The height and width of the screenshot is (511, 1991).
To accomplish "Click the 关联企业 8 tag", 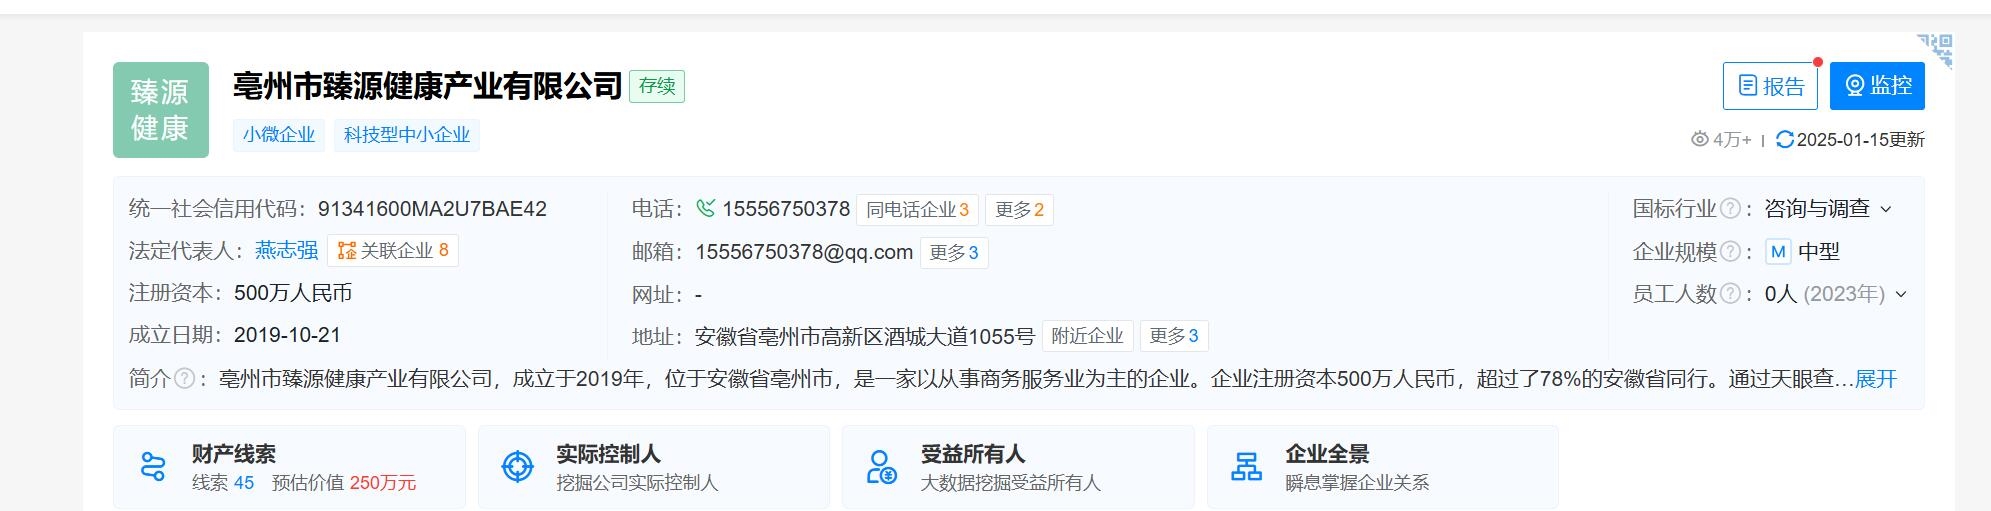I will click(x=393, y=250).
